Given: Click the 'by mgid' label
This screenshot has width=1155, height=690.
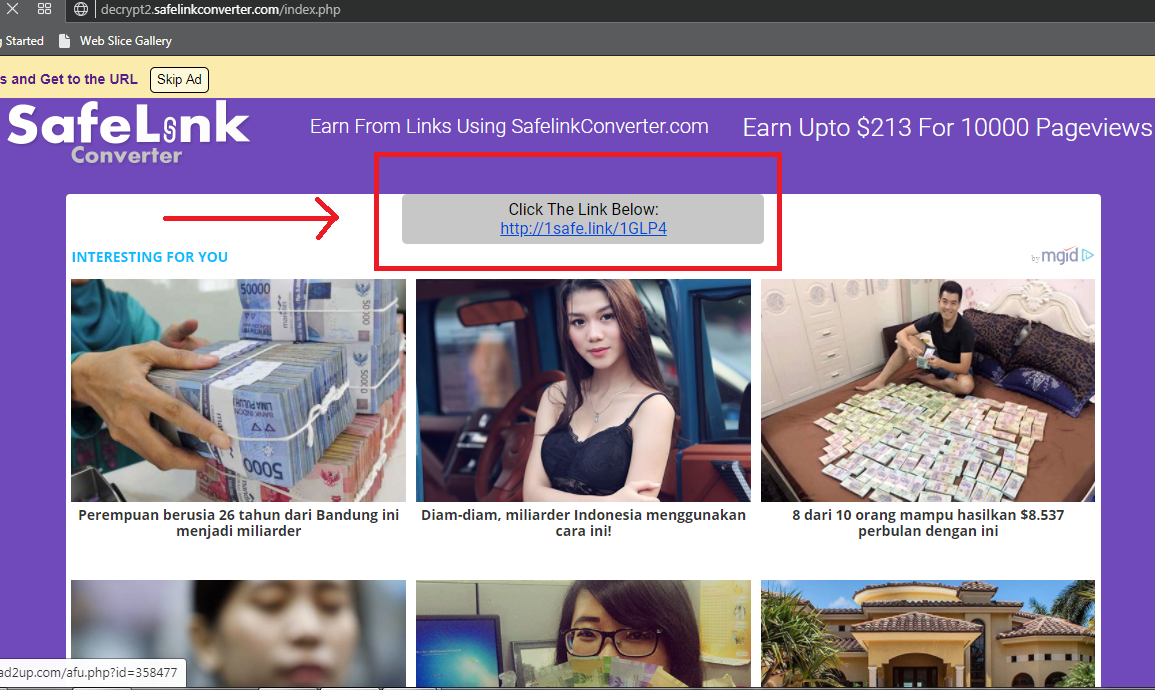Looking at the screenshot, I should coord(1055,256).
